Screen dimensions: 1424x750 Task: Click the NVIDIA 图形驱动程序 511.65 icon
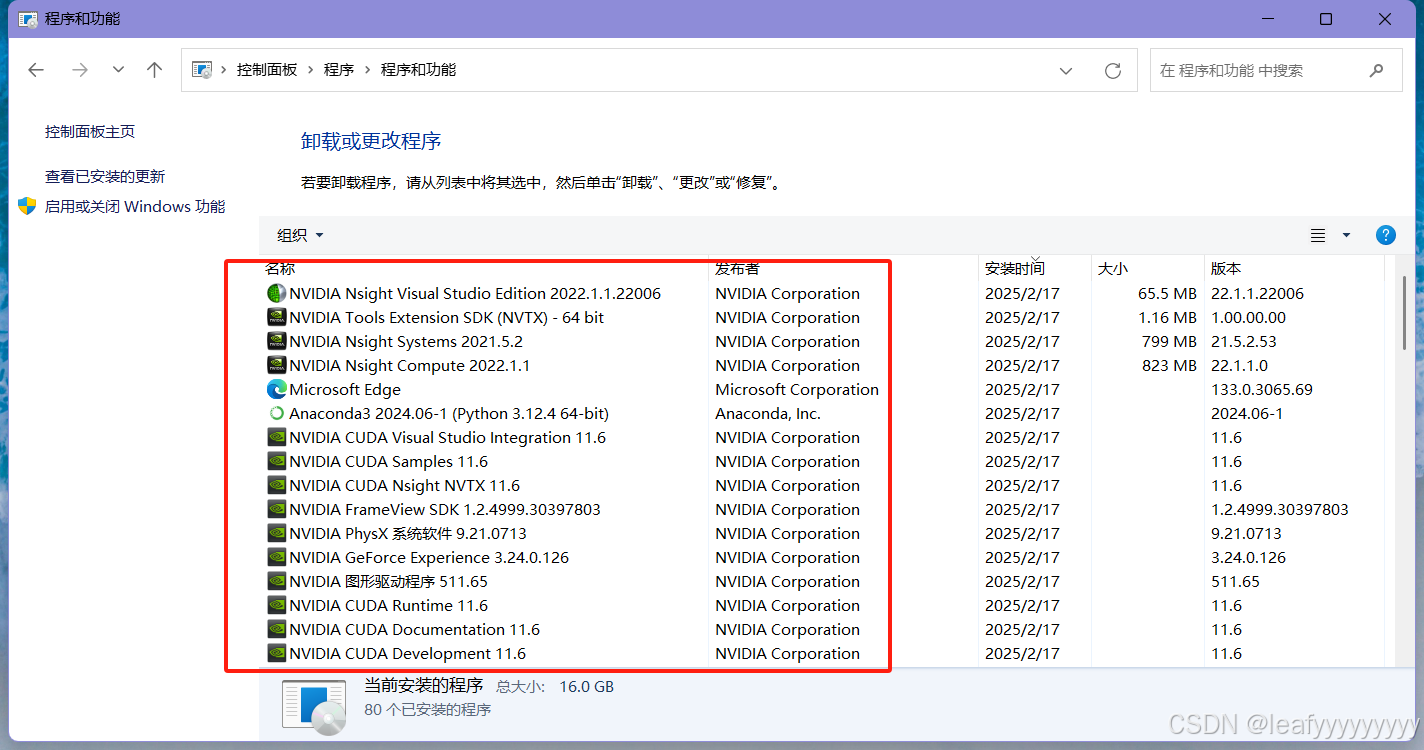point(277,581)
